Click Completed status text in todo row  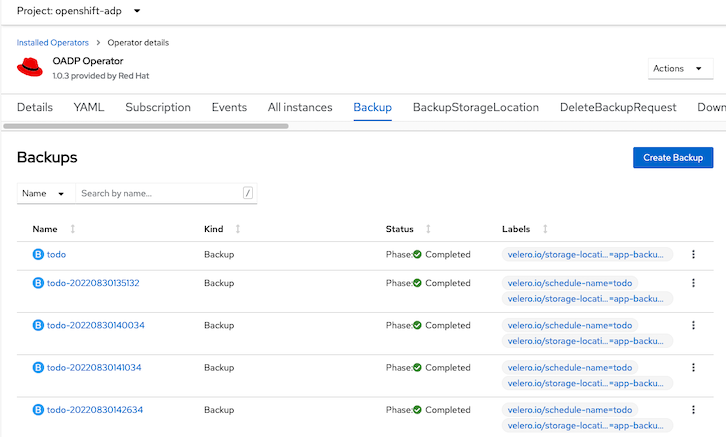pos(448,254)
